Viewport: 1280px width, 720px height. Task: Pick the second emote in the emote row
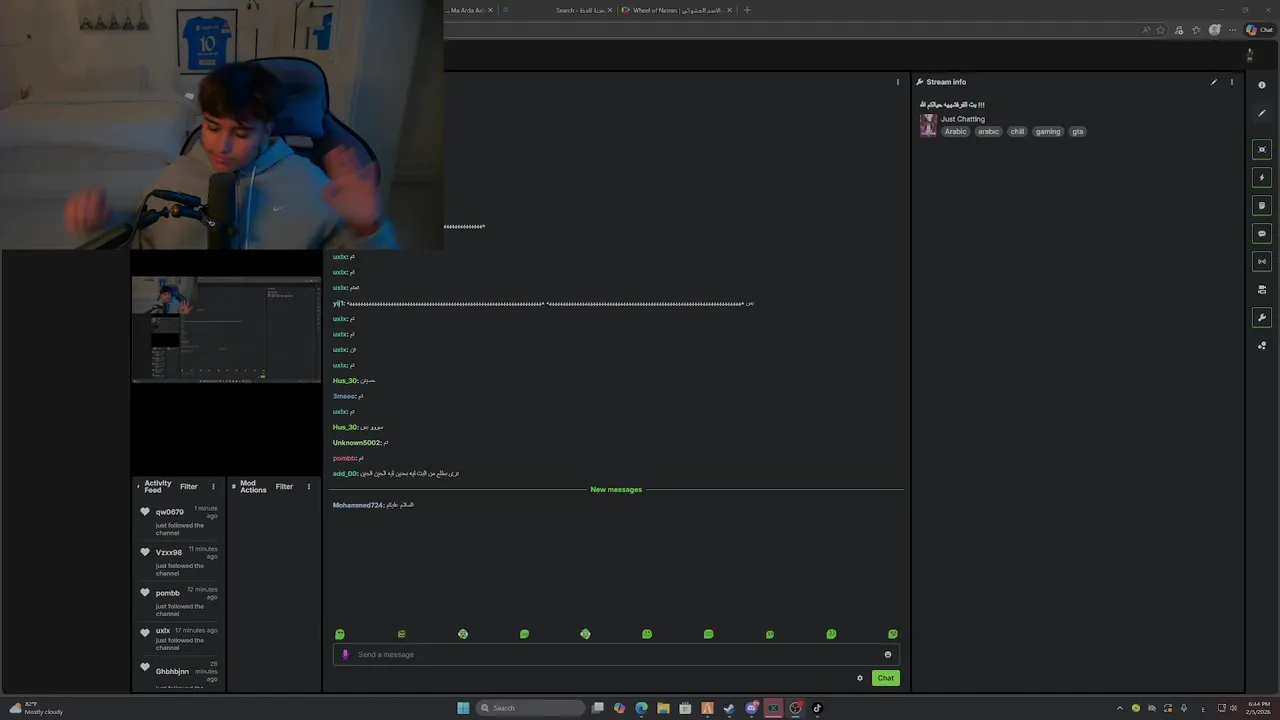coord(402,634)
